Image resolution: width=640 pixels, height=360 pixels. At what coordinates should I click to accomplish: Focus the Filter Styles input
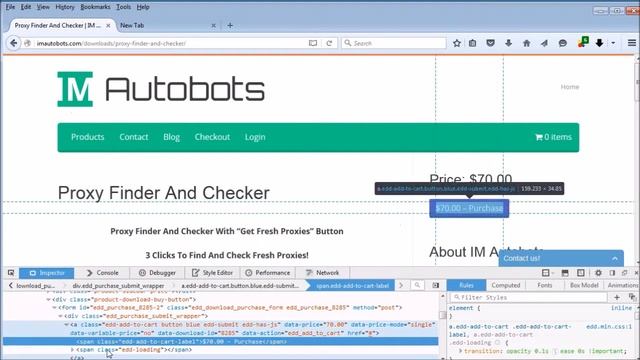pyautogui.click(x=529, y=297)
